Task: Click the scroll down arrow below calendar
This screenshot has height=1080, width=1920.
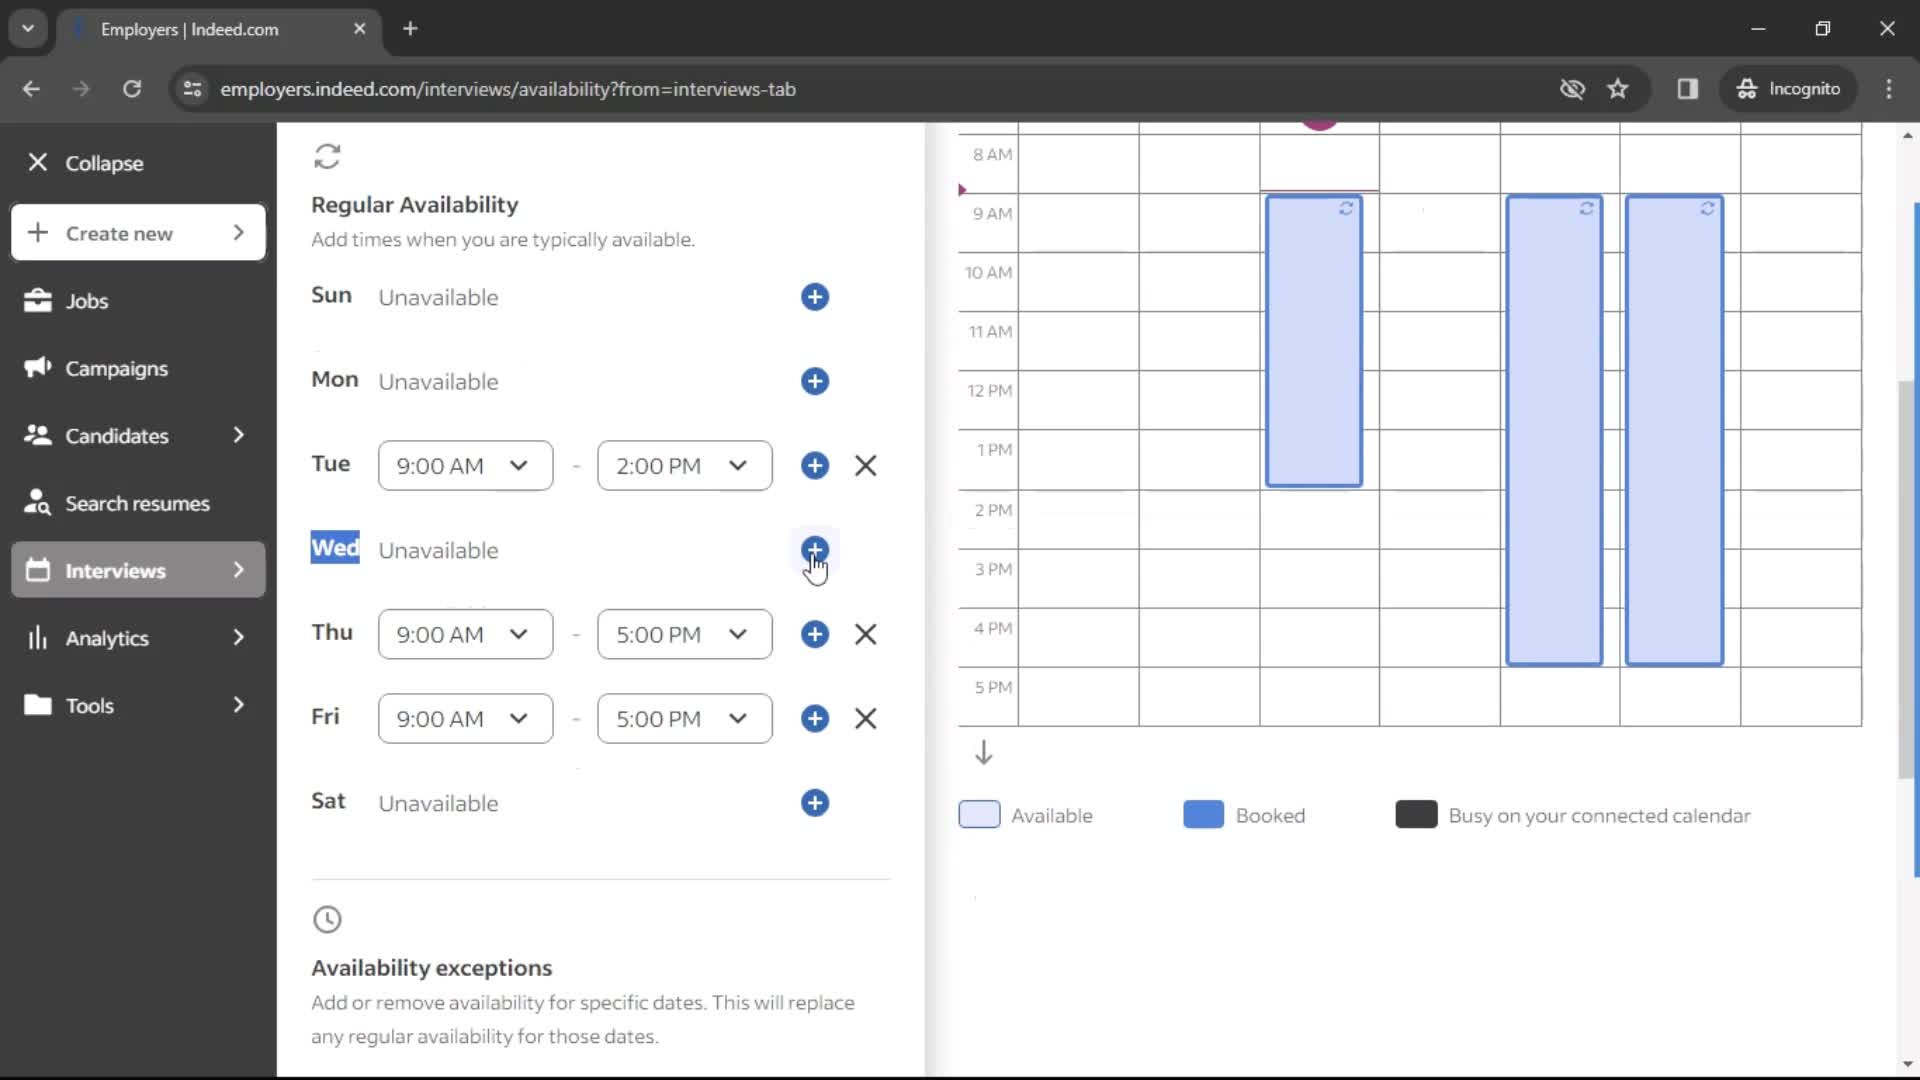Action: [x=984, y=753]
